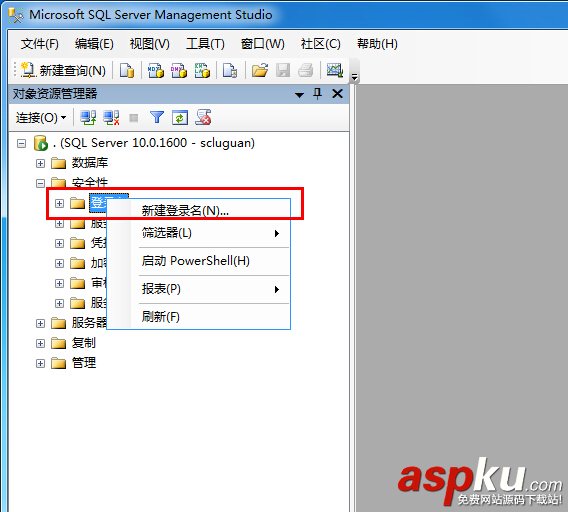Click the folder icon beside 复制
568x512 pixels.
point(58,343)
